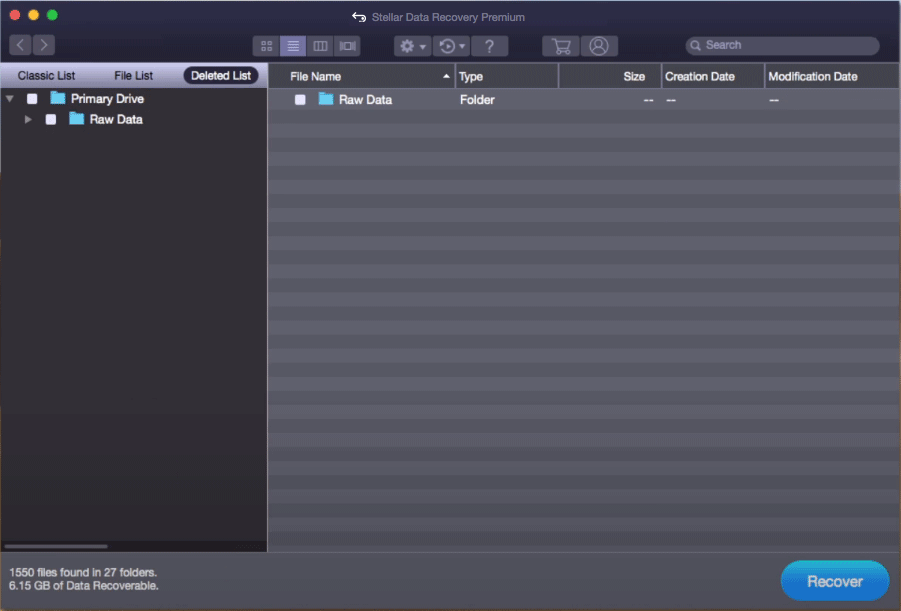Switch to cover flow view
Viewport: 901px width, 611px height.
pos(347,46)
